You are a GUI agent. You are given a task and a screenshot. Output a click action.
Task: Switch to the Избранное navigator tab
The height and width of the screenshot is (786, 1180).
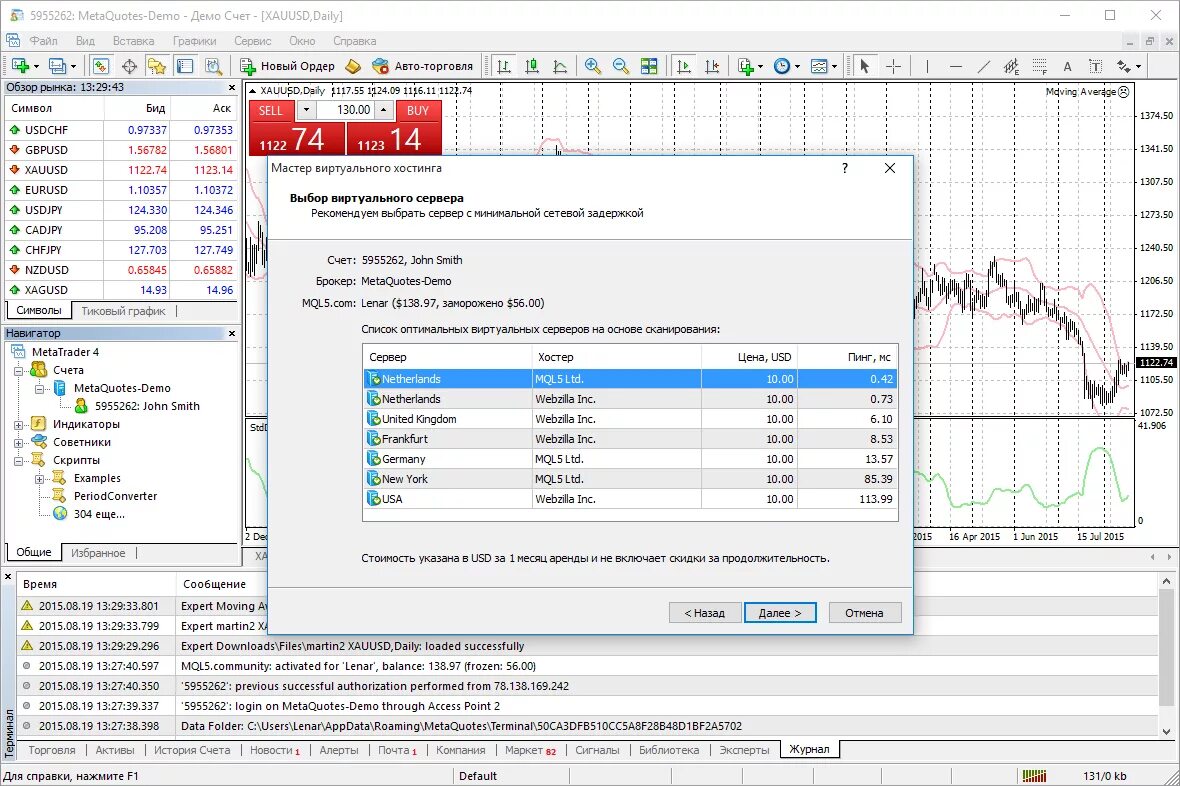pyautogui.click(x=98, y=553)
